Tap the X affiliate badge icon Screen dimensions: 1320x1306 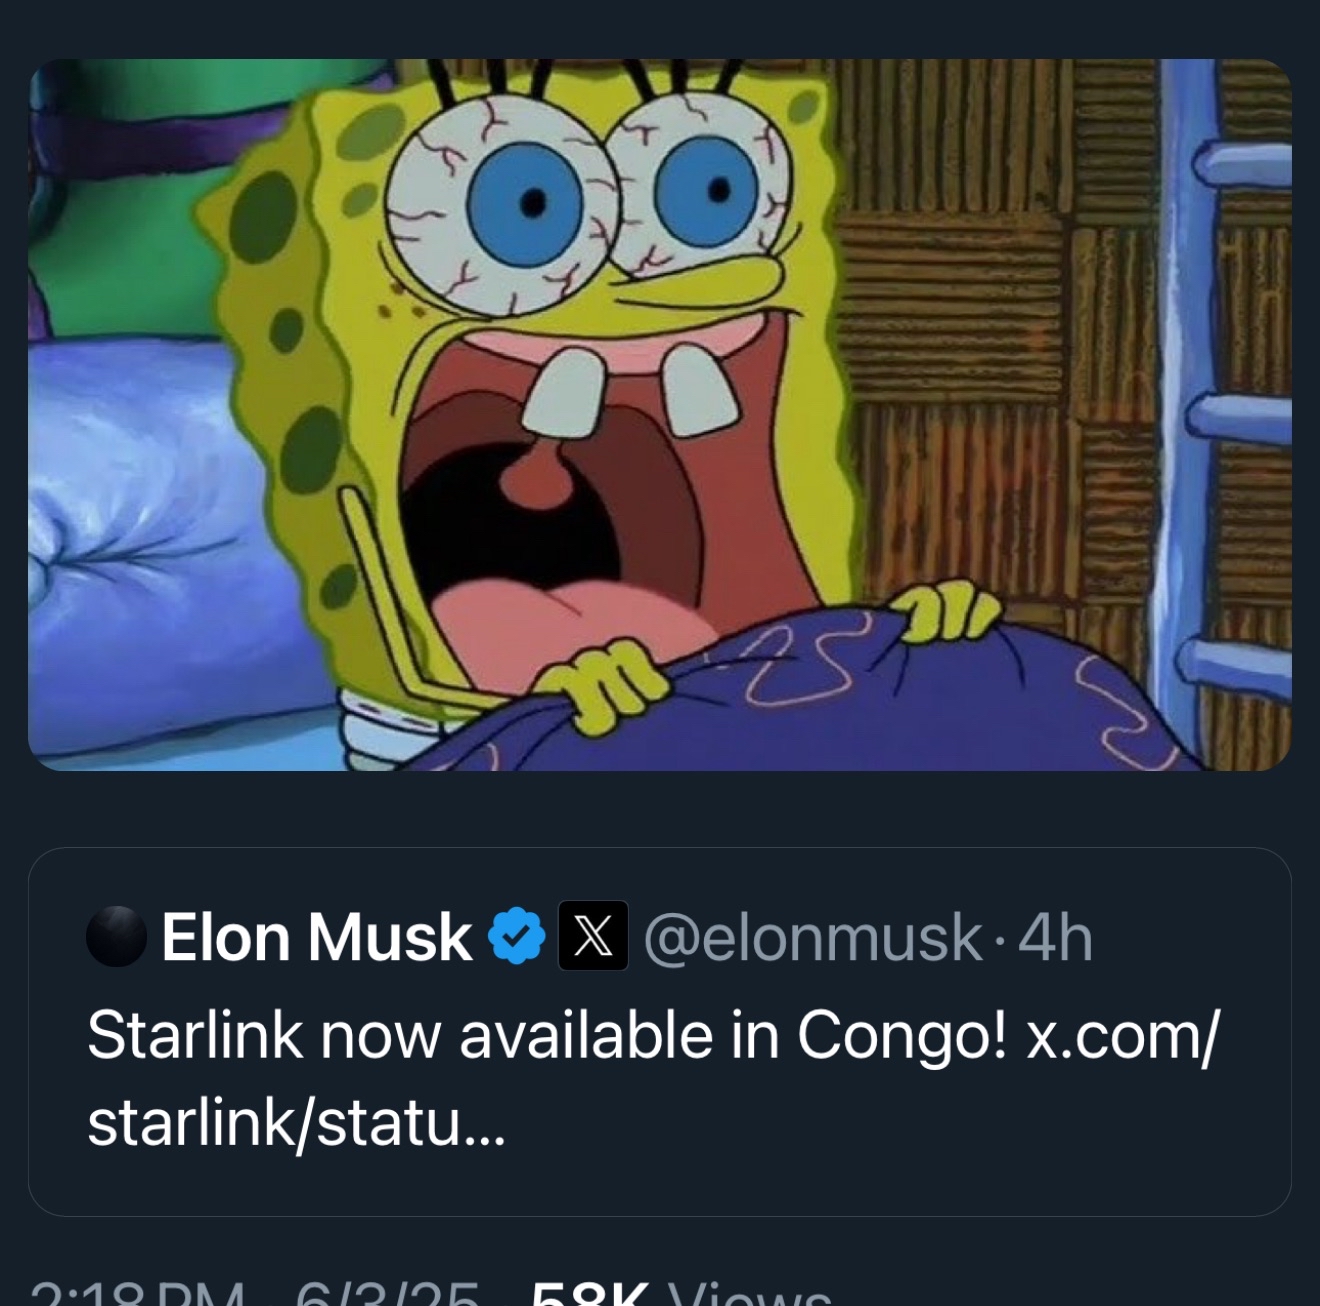(x=593, y=936)
